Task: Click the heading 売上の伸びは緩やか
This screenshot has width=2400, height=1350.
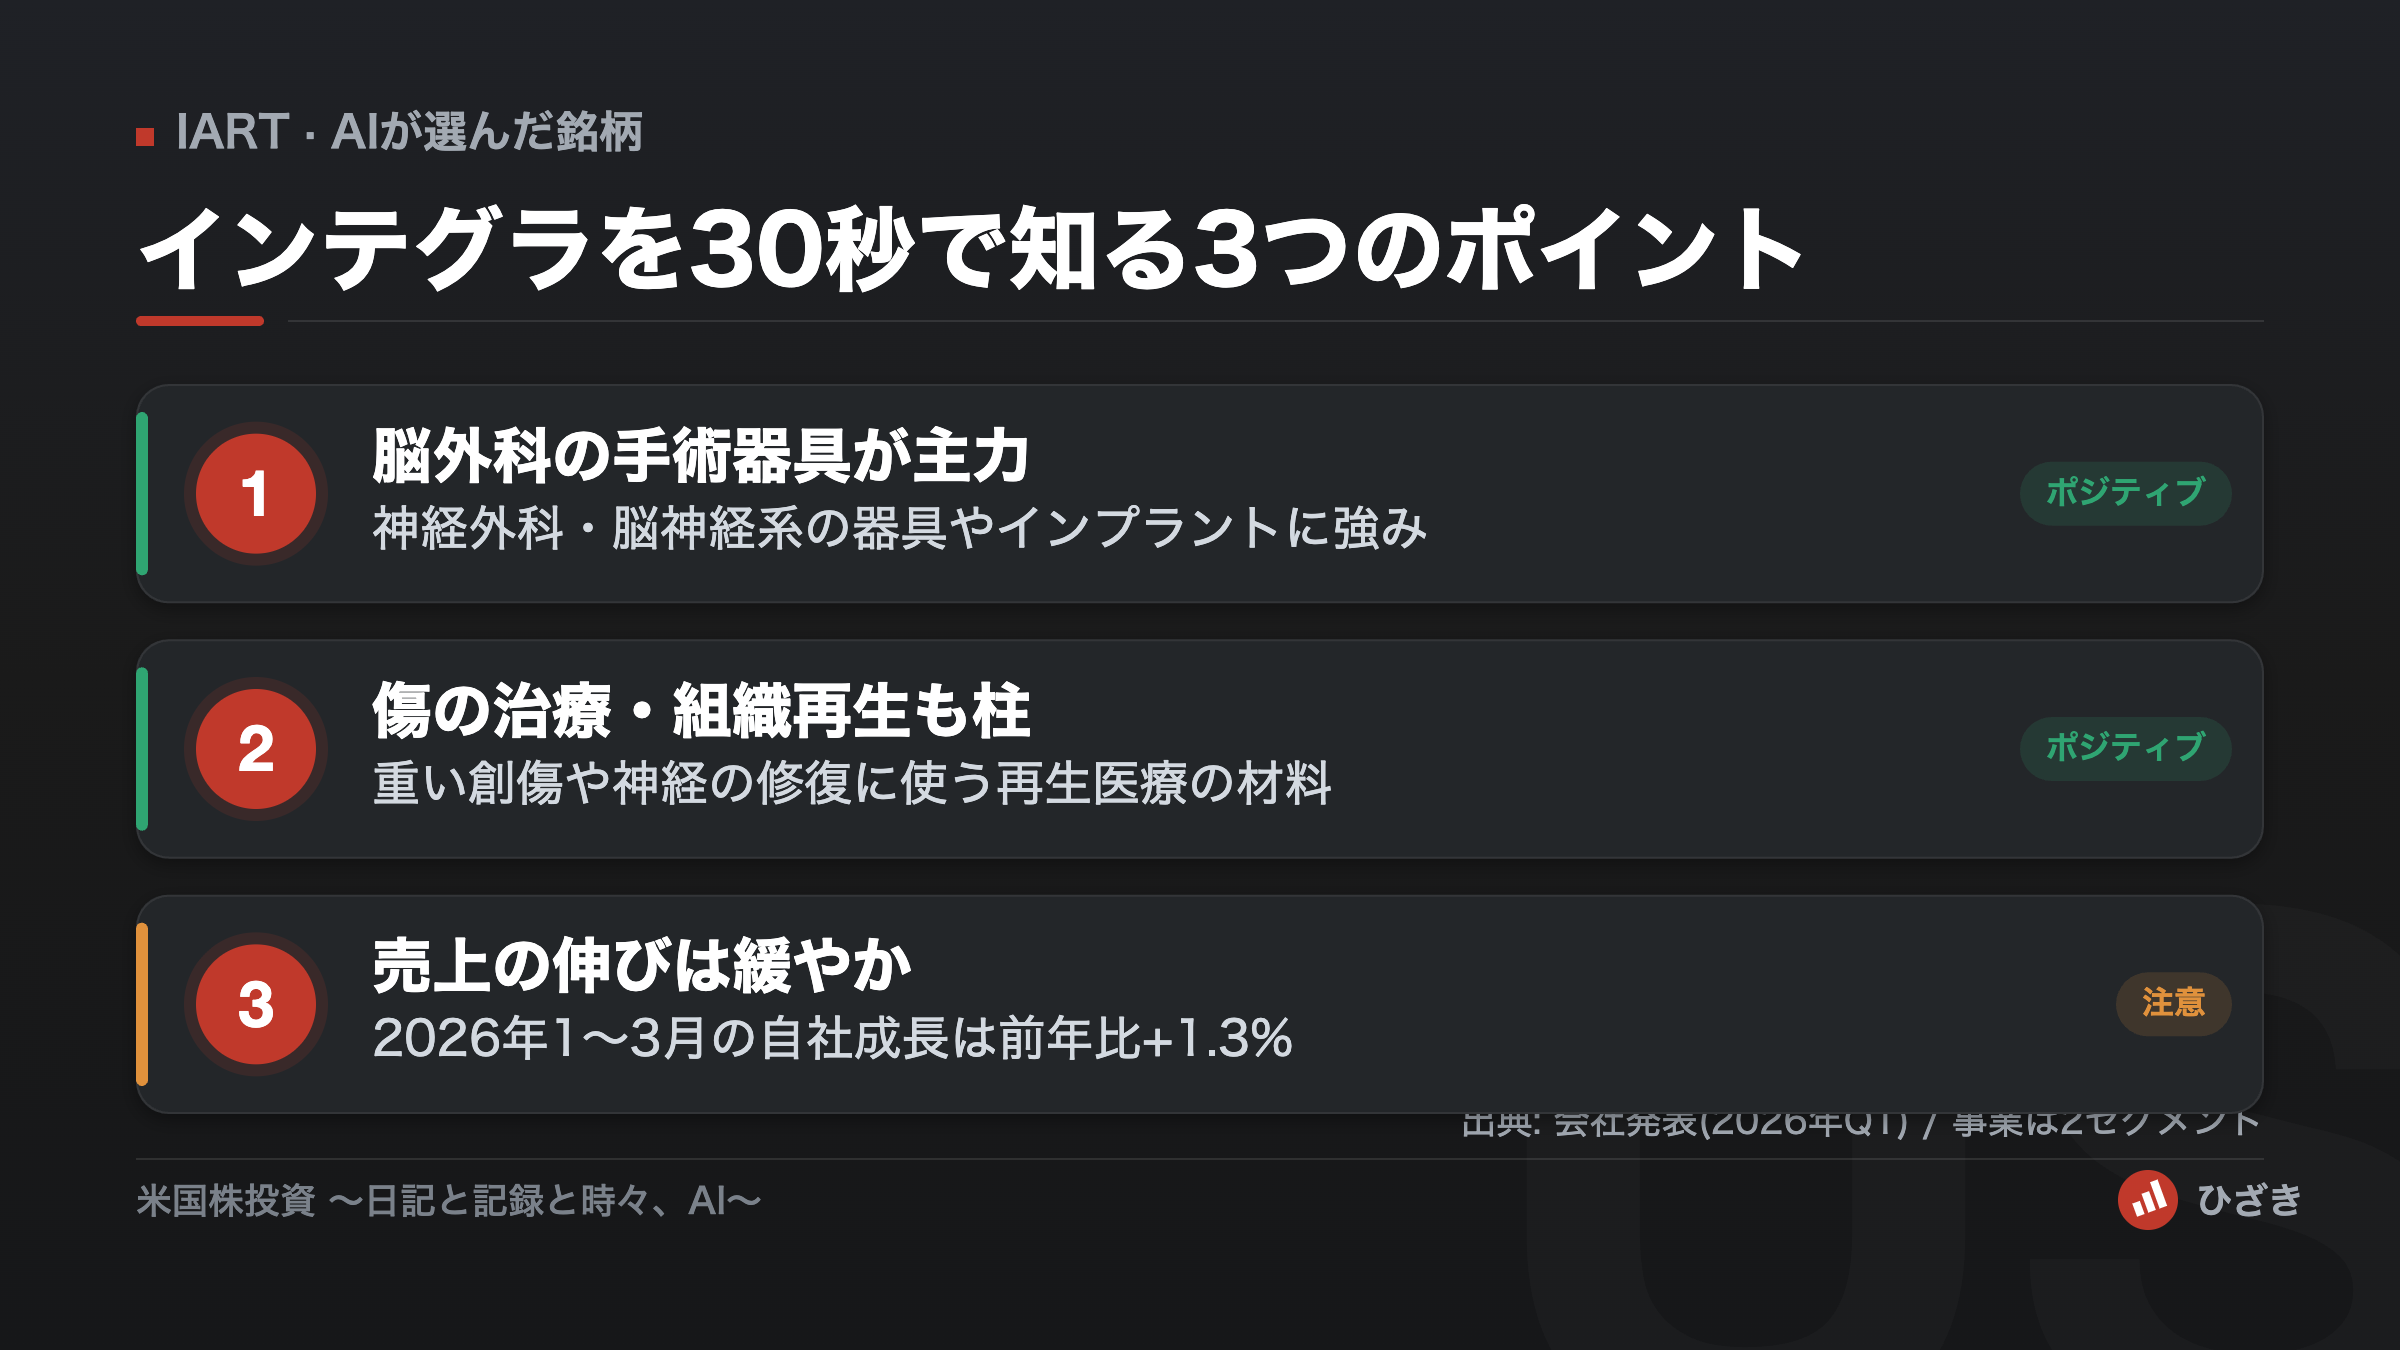Action: 641,966
